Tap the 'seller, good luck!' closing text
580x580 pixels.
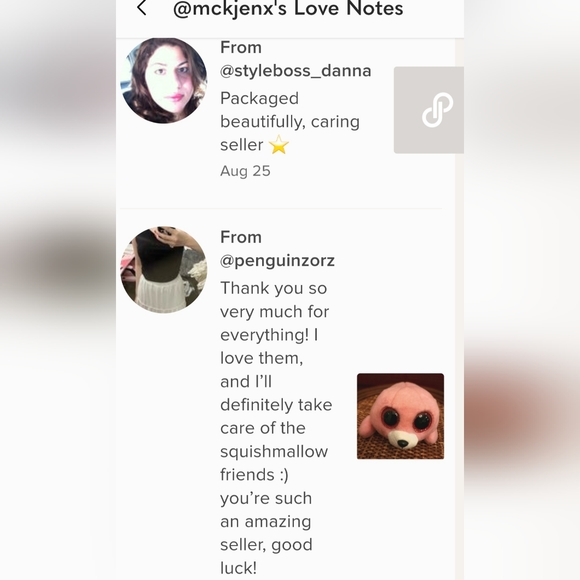coord(266,556)
